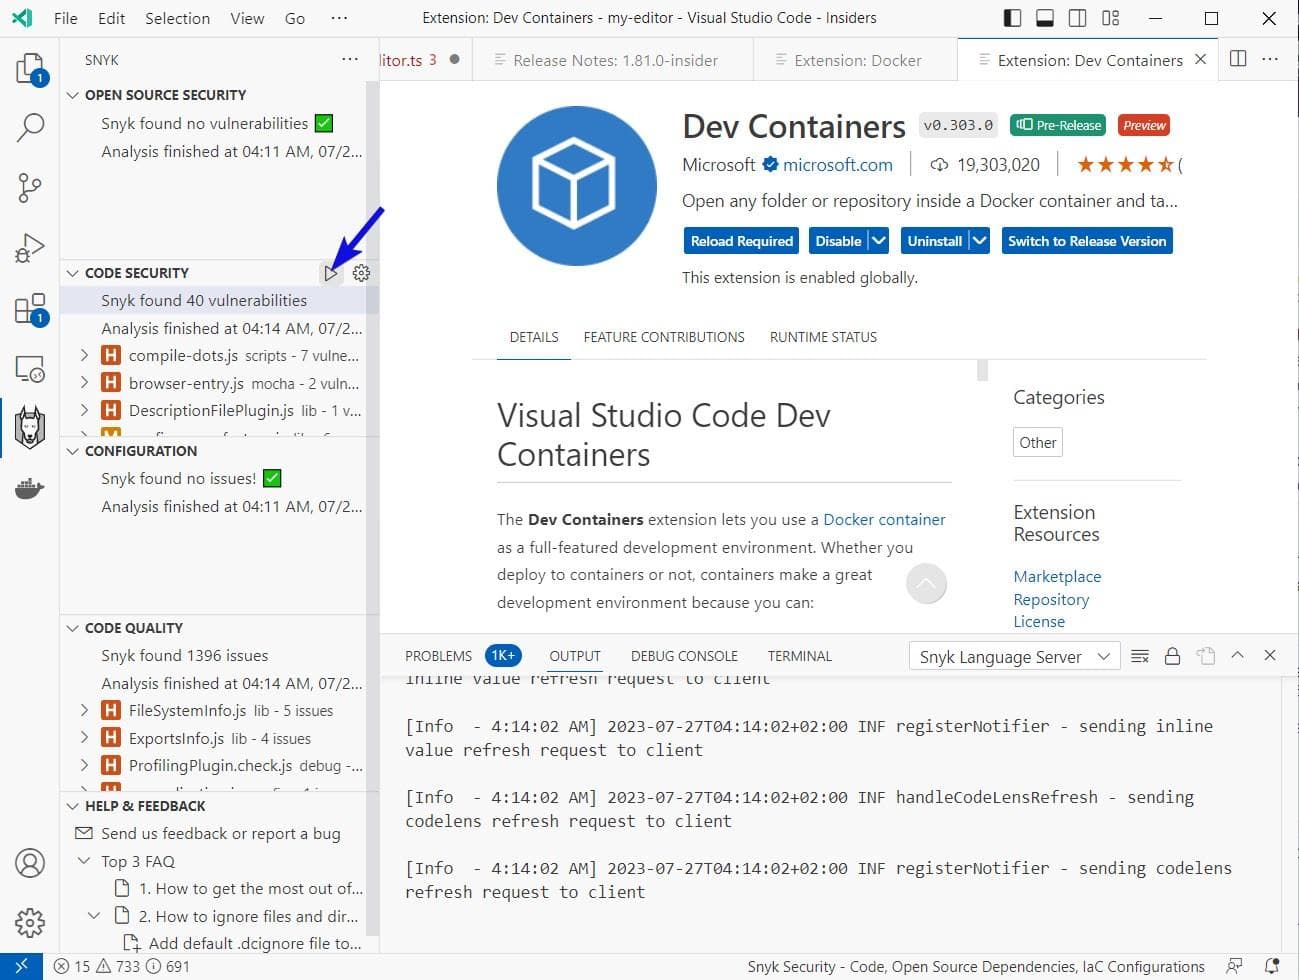Clear the output panel

pos(1140,656)
